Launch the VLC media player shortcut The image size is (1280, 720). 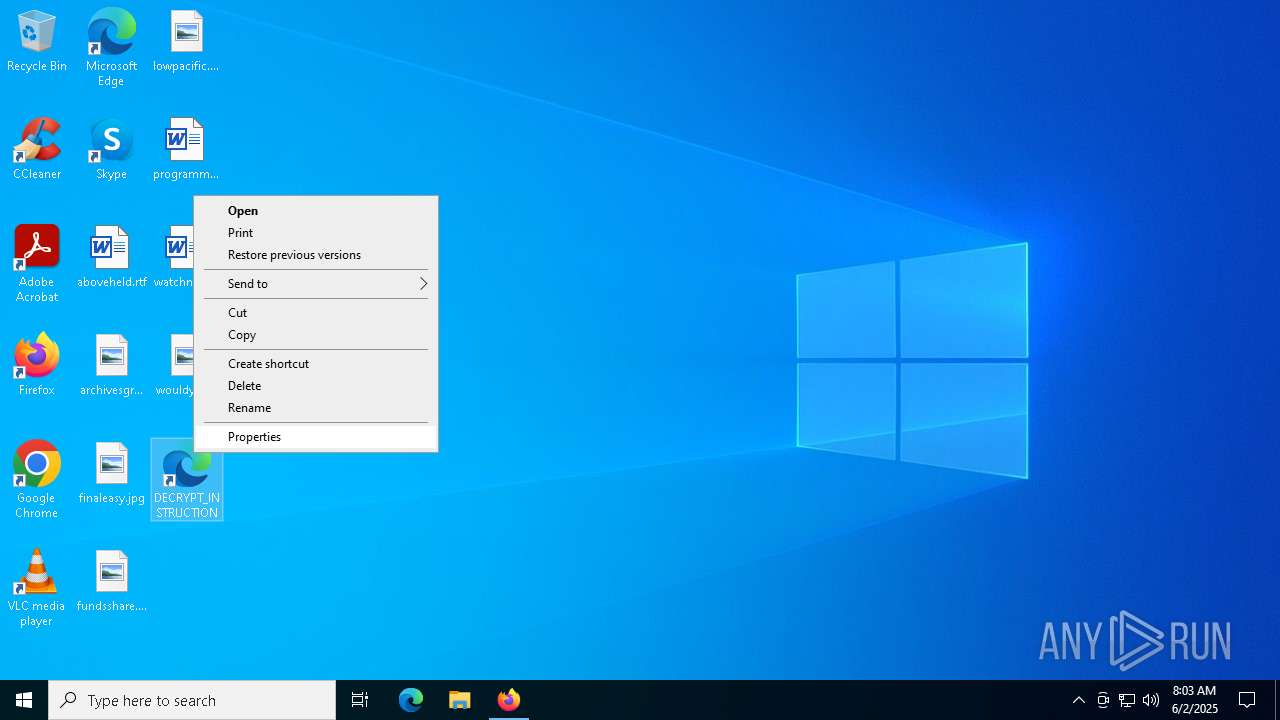37,588
